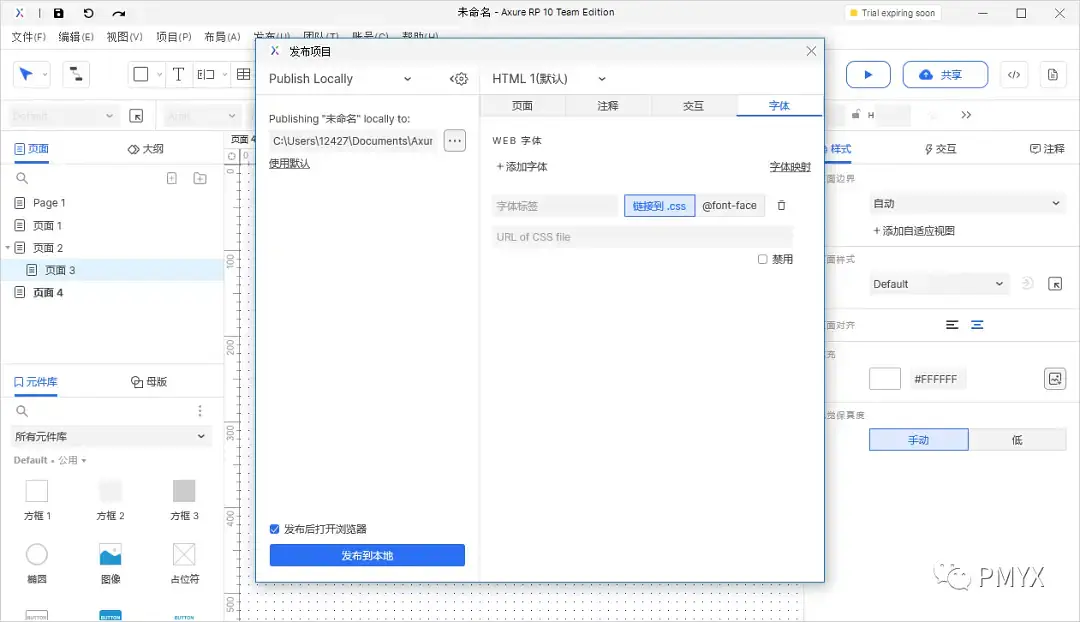
Task: Click the 发布到本地 button
Action: point(366,555)
